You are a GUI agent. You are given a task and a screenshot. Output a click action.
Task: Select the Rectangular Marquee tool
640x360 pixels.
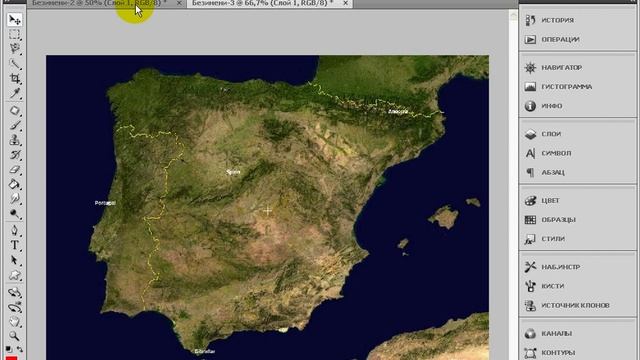click(15, 34)
